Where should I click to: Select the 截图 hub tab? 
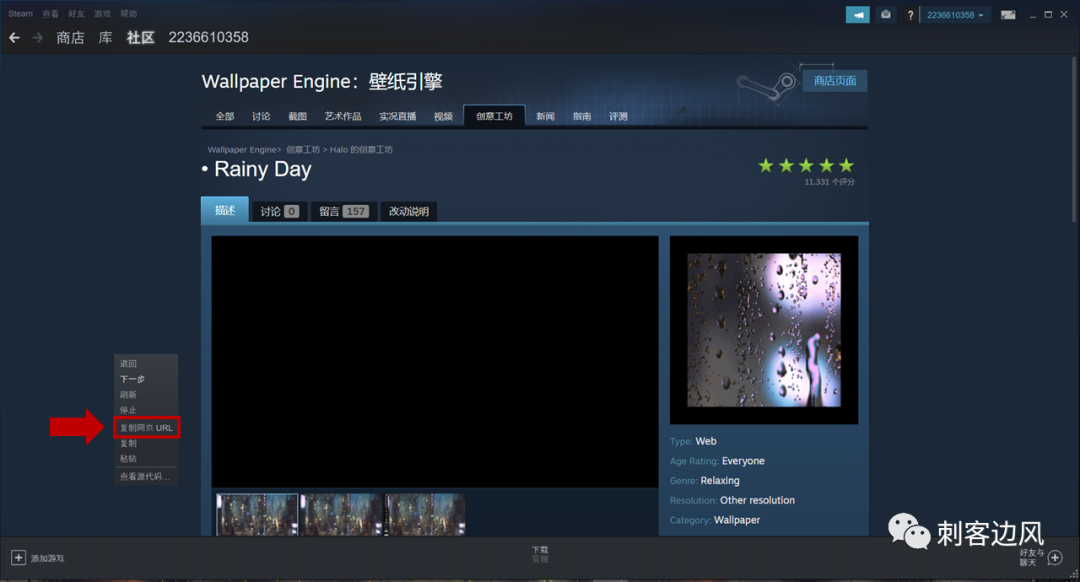click(298, 116)
